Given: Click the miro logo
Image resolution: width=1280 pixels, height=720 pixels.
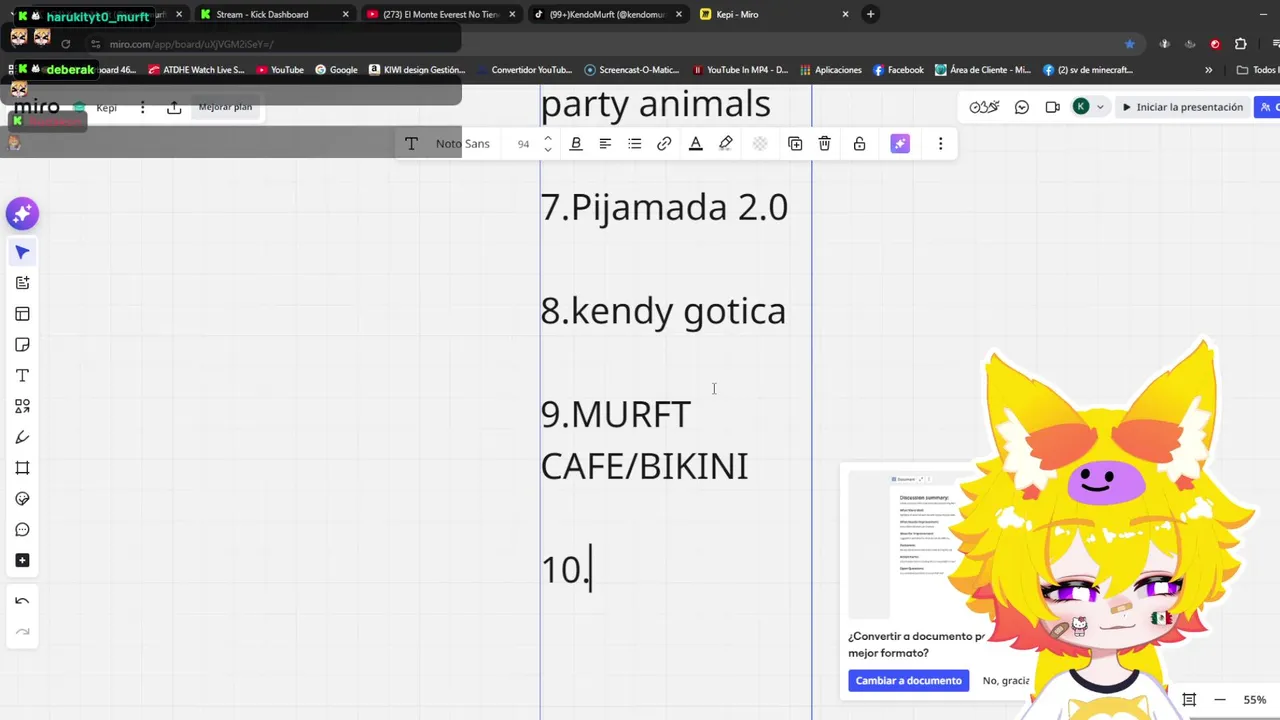Looking at the screenshot, I should [x=37, y=107].
